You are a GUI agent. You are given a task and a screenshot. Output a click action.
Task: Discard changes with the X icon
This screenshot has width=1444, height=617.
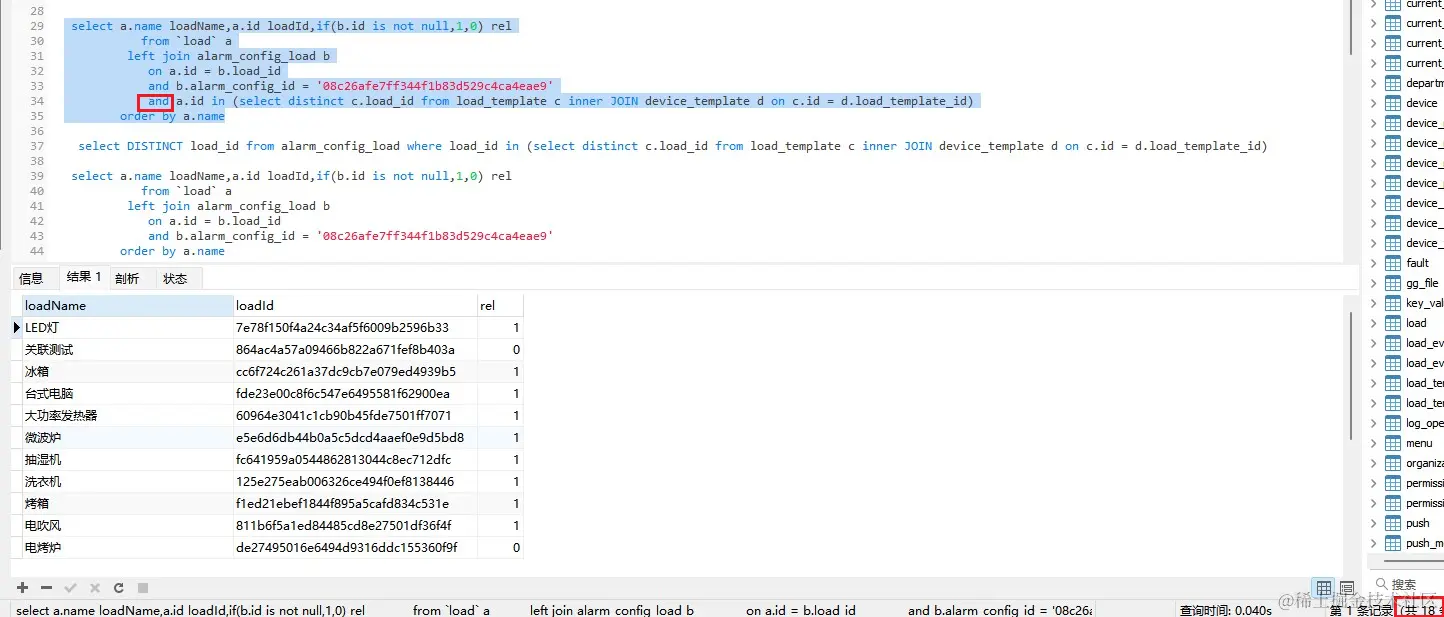point(95,588)
